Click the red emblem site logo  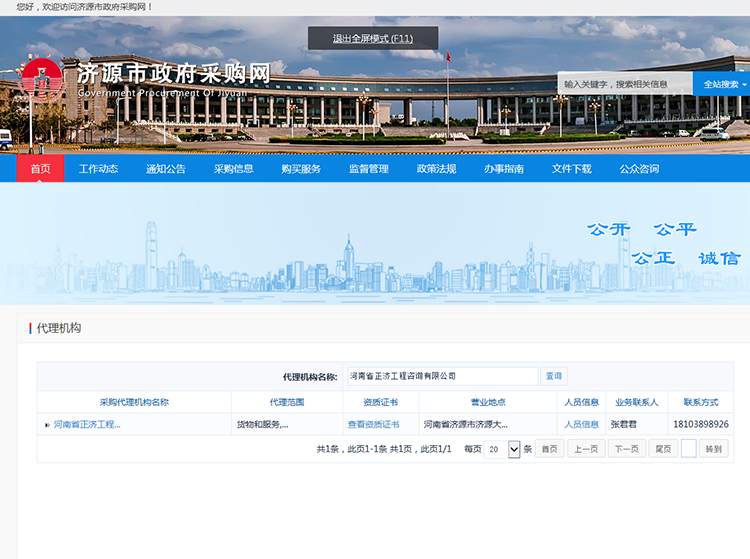click(40, 79)
